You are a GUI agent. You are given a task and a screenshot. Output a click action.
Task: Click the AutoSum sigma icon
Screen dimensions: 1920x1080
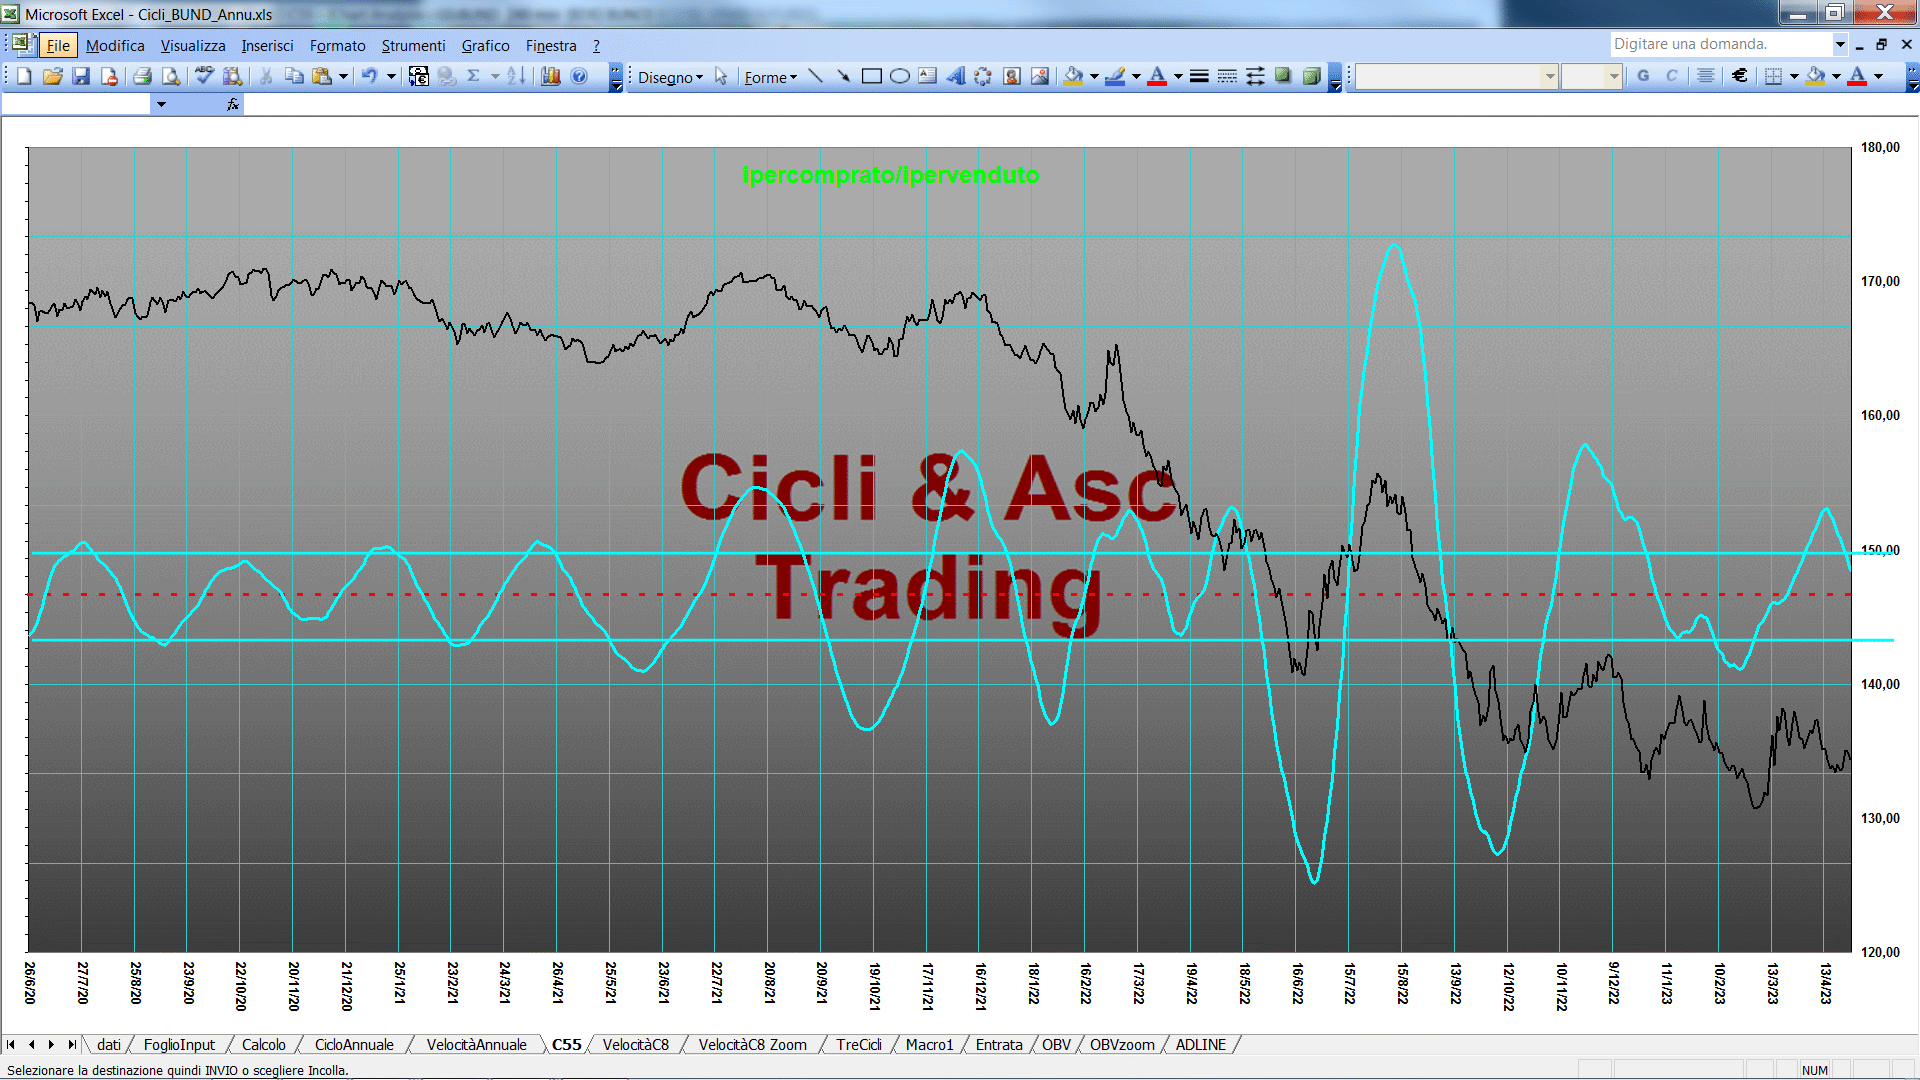click(x=474, y=76)
